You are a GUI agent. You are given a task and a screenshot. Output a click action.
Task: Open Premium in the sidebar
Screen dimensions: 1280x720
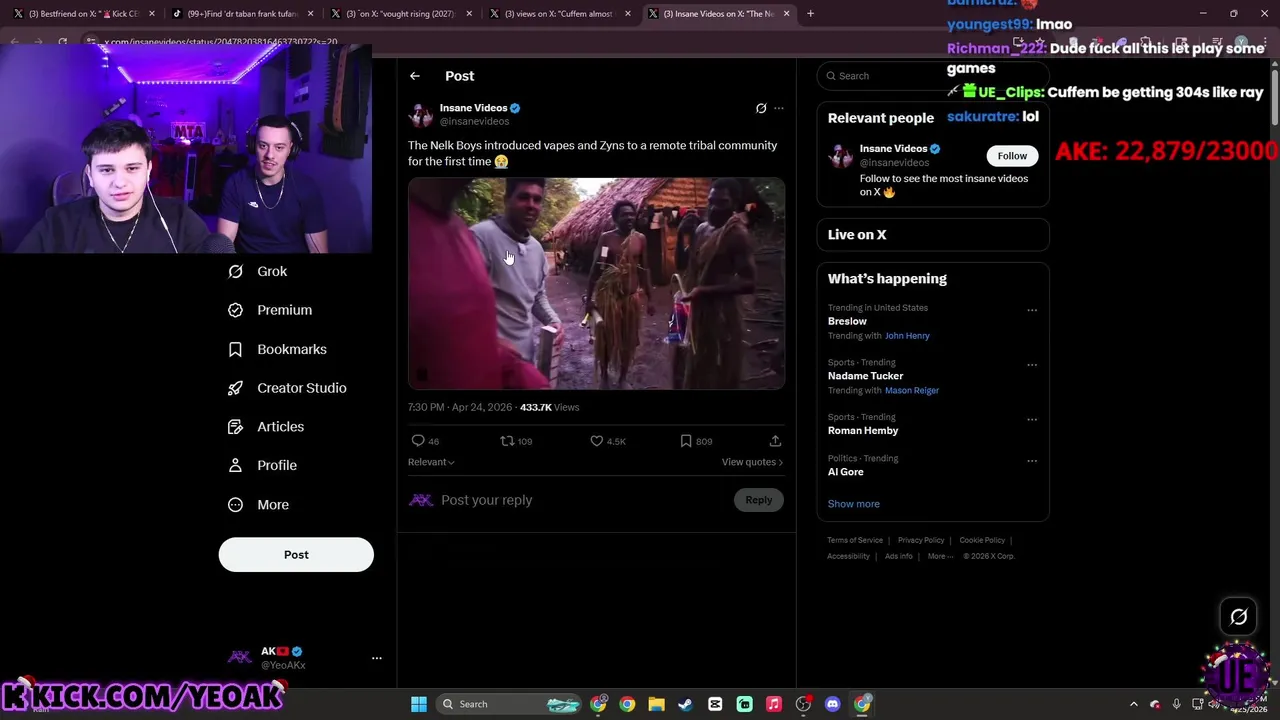tap(270, 310)
